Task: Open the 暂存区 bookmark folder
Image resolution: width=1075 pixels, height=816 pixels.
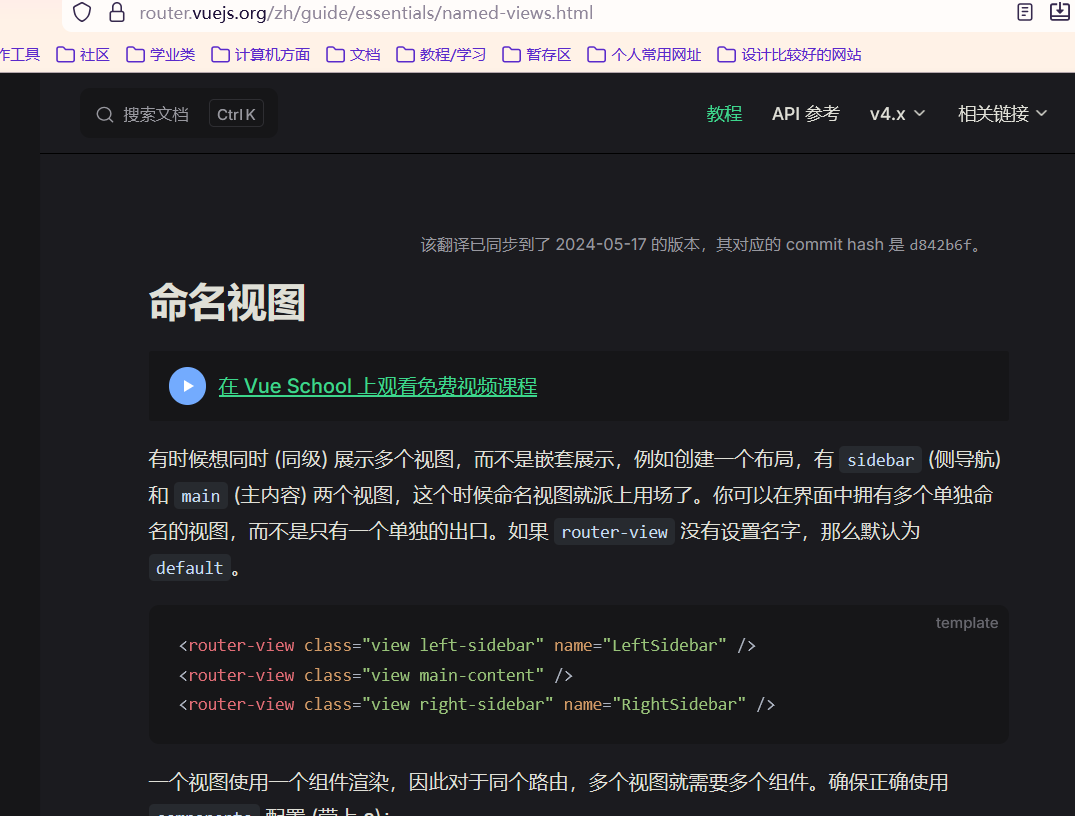Action: [x=537, y=55]
